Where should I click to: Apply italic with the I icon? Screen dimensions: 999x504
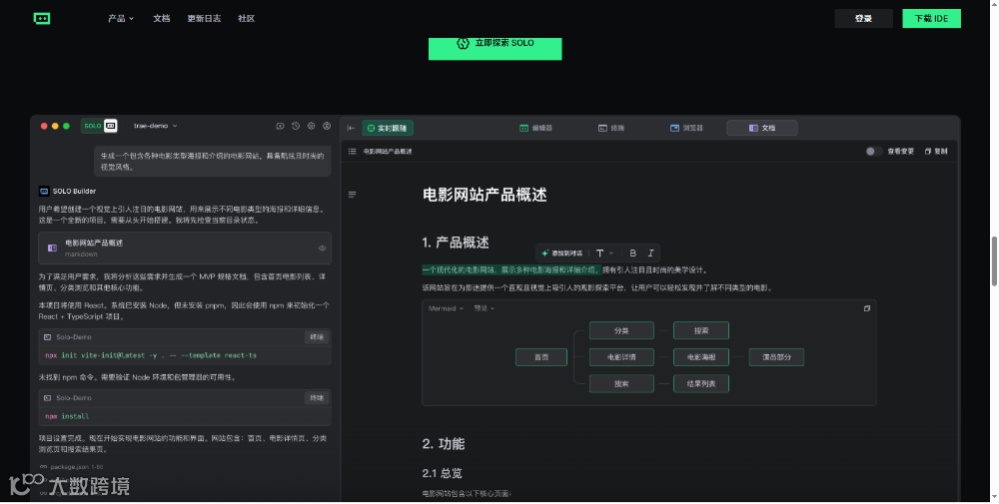(650, 254)
